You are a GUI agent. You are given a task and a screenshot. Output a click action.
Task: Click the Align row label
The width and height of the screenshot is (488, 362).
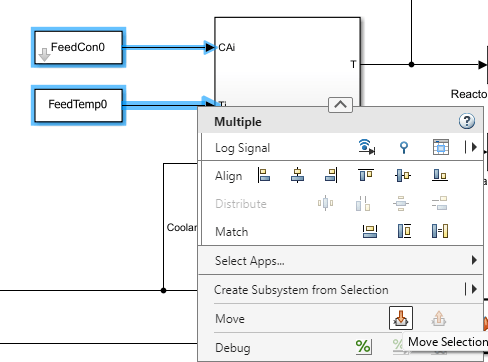228,176
